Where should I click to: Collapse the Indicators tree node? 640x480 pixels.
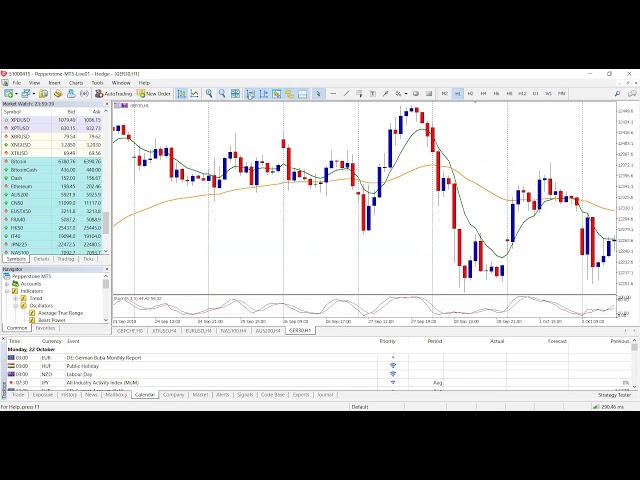coord(9,291)
